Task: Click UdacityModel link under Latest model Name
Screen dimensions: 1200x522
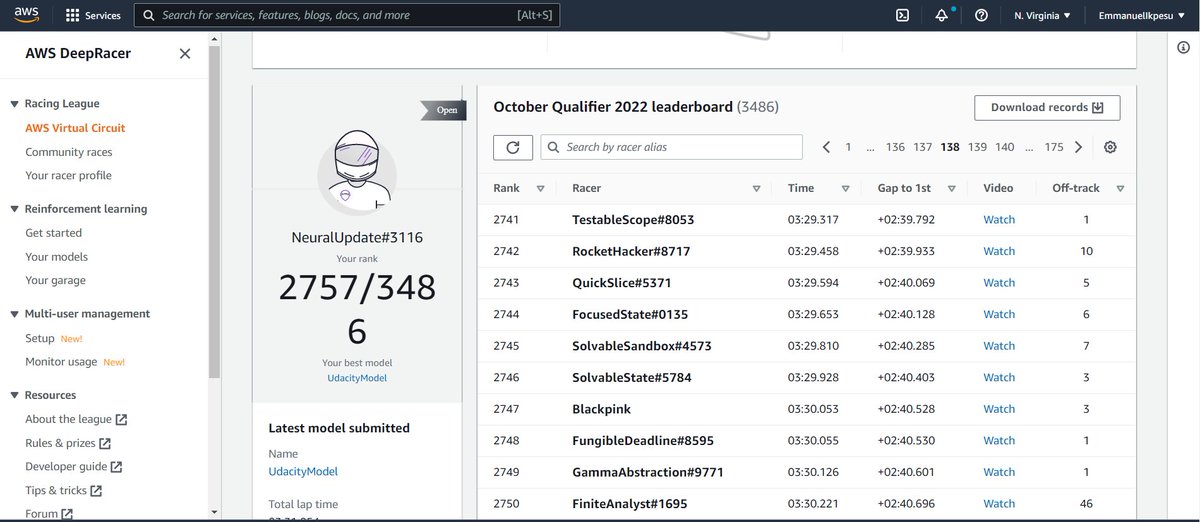Action: pos(303,471)
